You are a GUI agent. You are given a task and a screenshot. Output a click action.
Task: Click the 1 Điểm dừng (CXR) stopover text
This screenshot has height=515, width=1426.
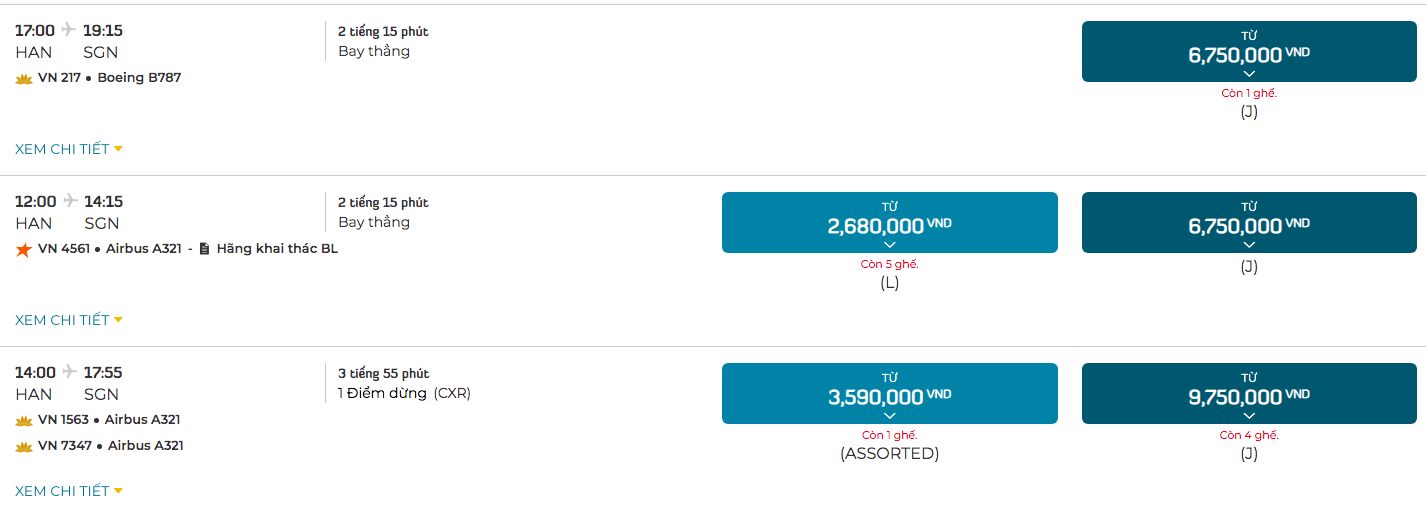coord(404,393)
